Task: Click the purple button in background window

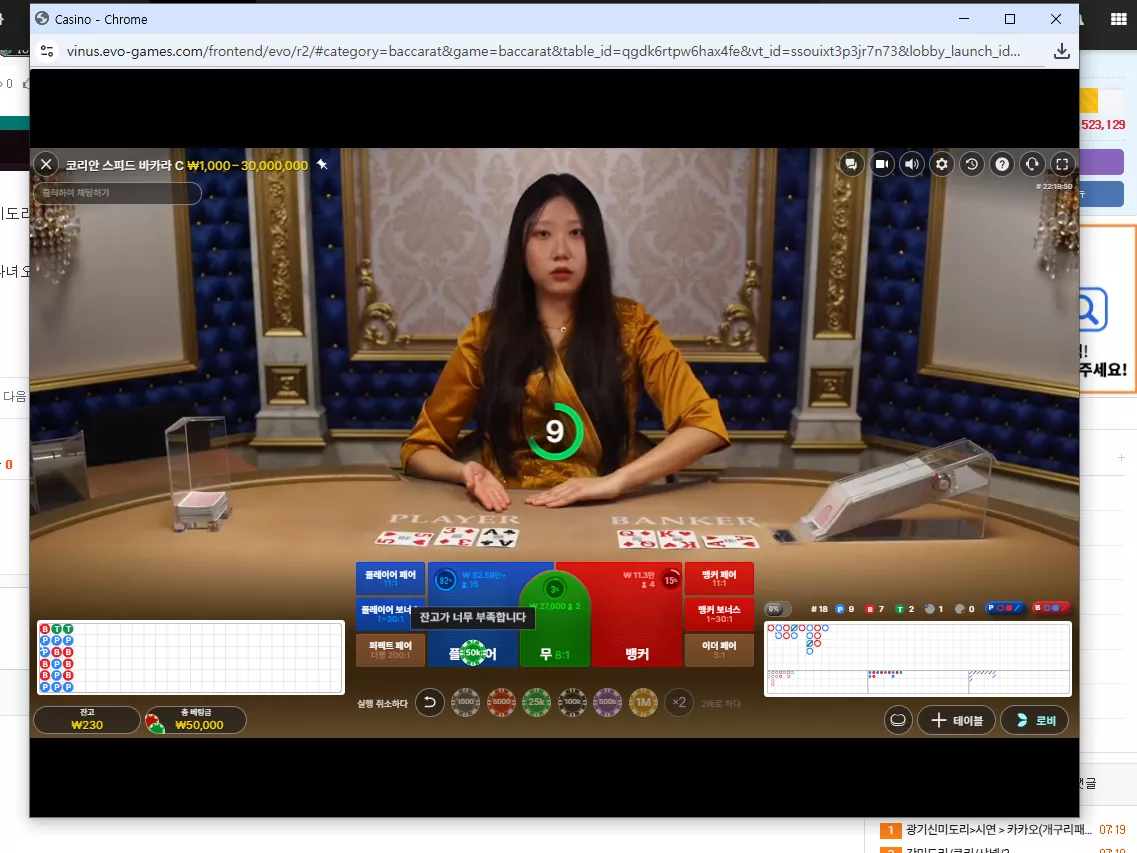Action: coord(1101,161)
